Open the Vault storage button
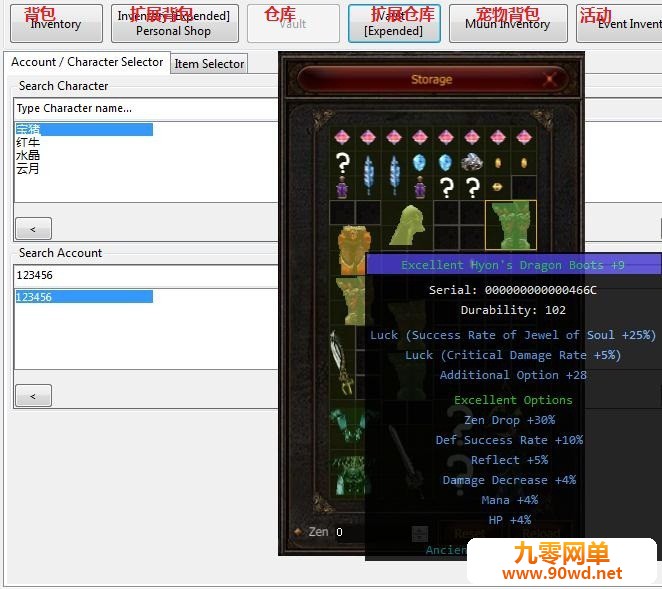 coord(293,23)
